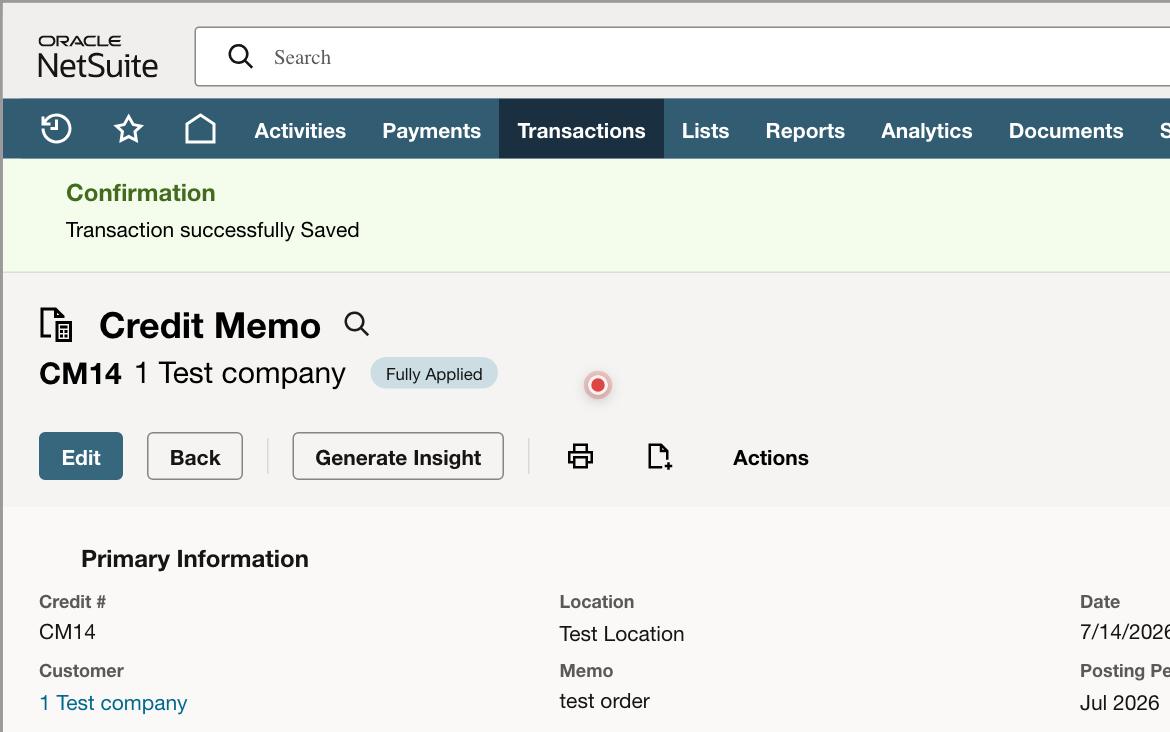Click the Test Location value

coord(622,634)
